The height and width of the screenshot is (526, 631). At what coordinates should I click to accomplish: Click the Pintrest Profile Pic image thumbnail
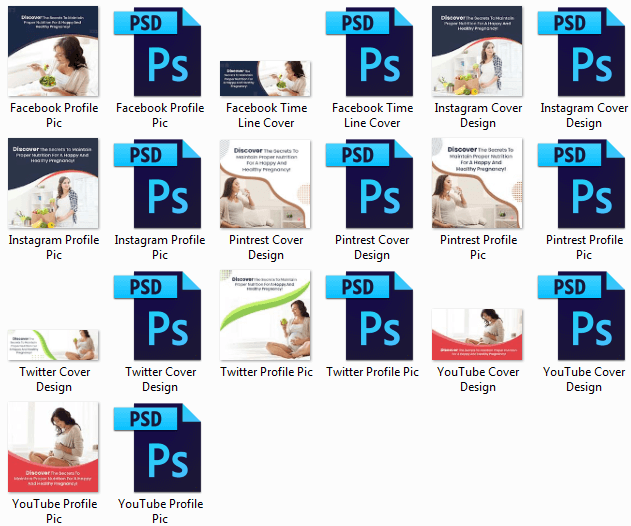[477, 183]
